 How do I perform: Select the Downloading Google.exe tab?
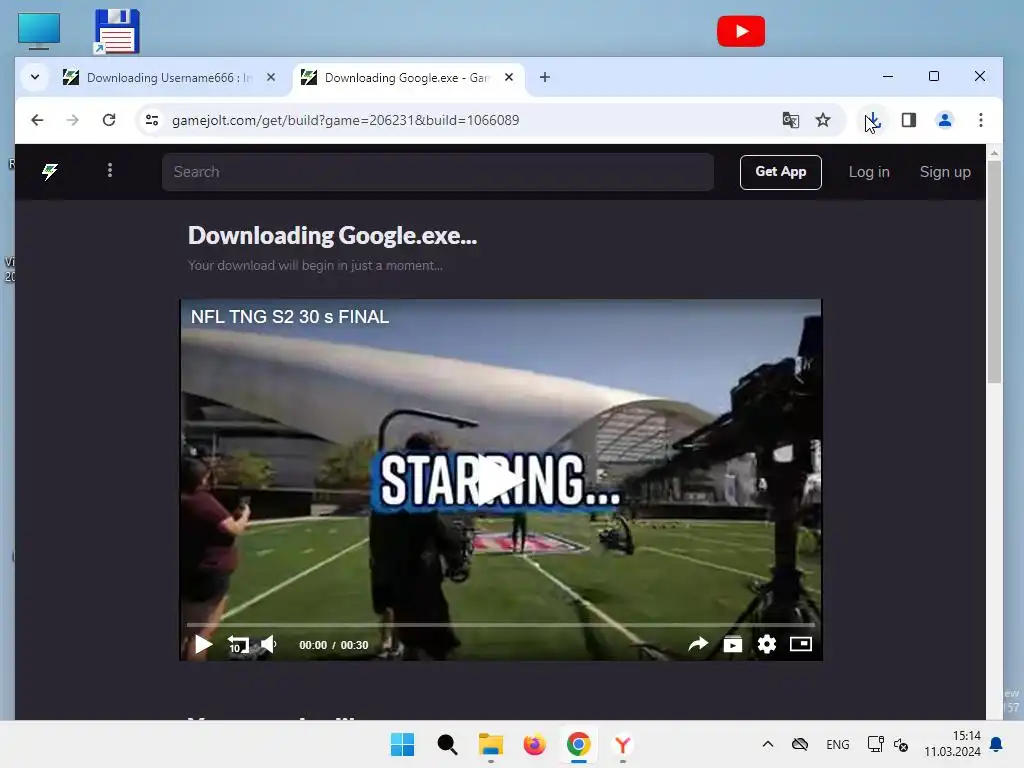point(409,77)
